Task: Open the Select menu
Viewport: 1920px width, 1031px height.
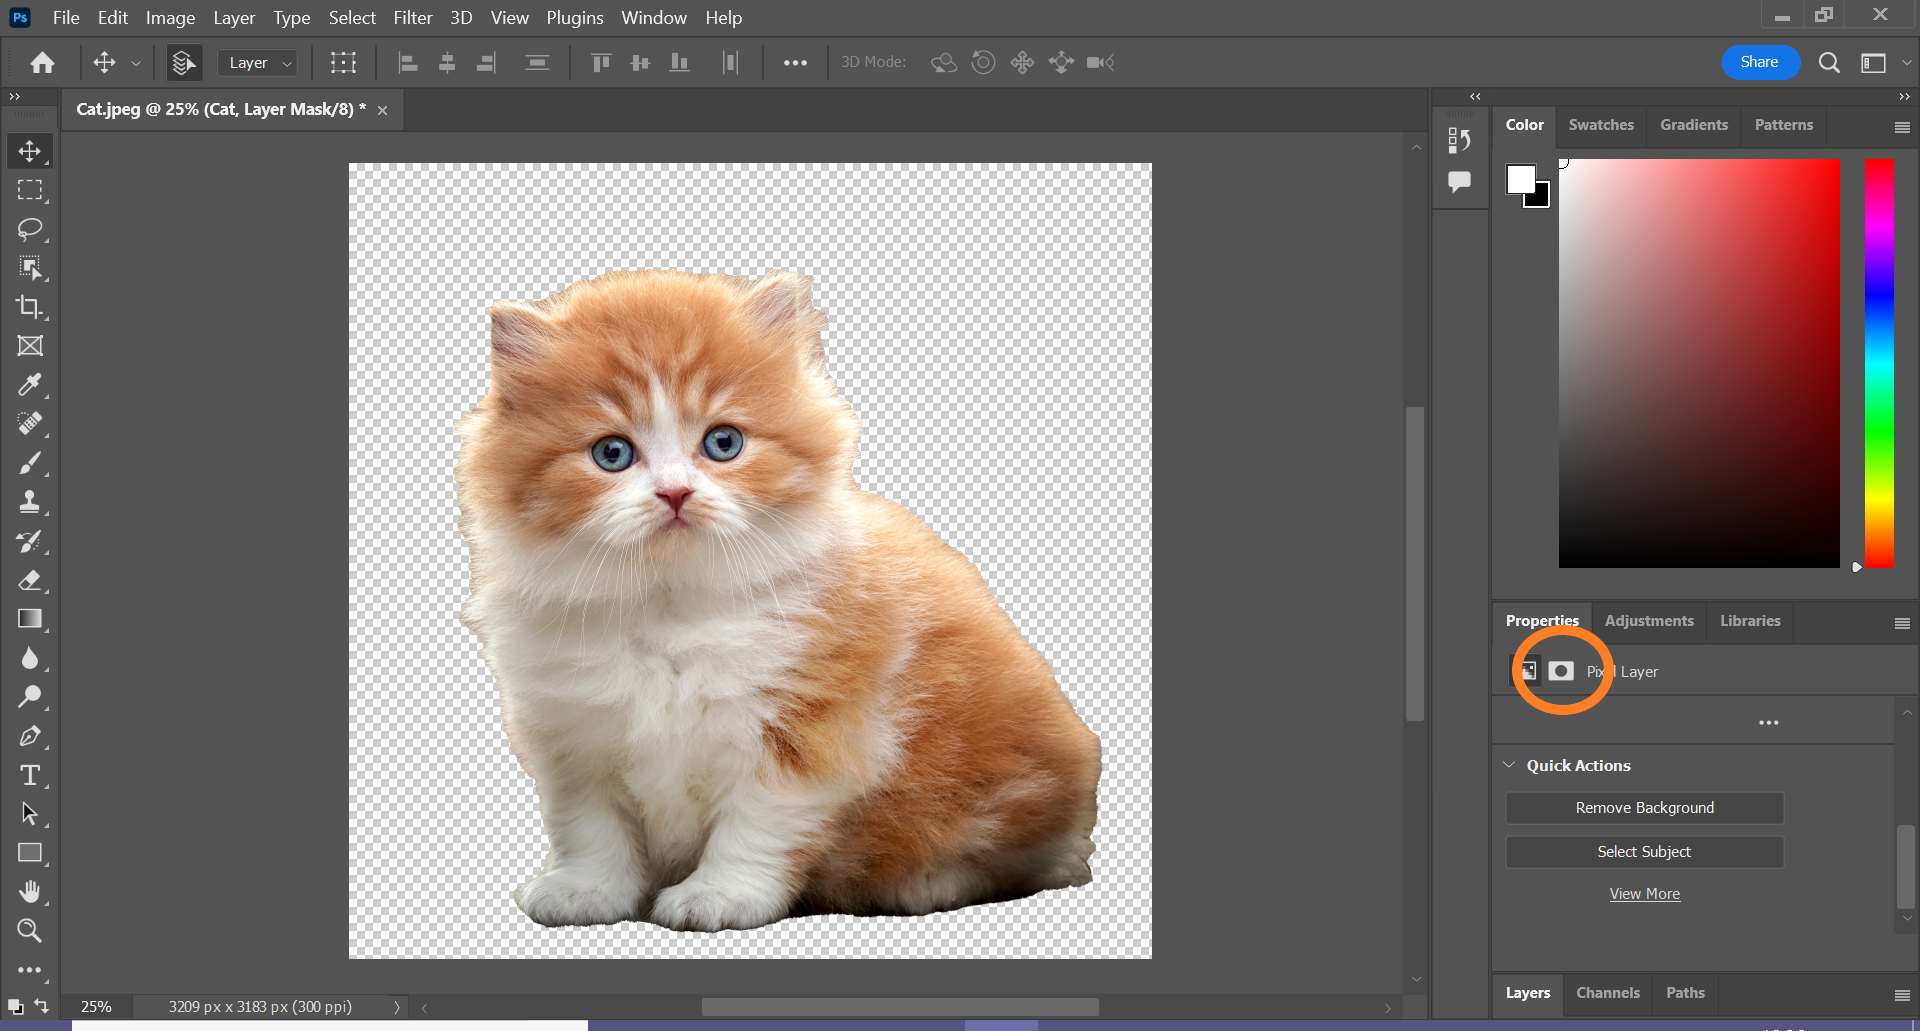Action: [352, 18]
